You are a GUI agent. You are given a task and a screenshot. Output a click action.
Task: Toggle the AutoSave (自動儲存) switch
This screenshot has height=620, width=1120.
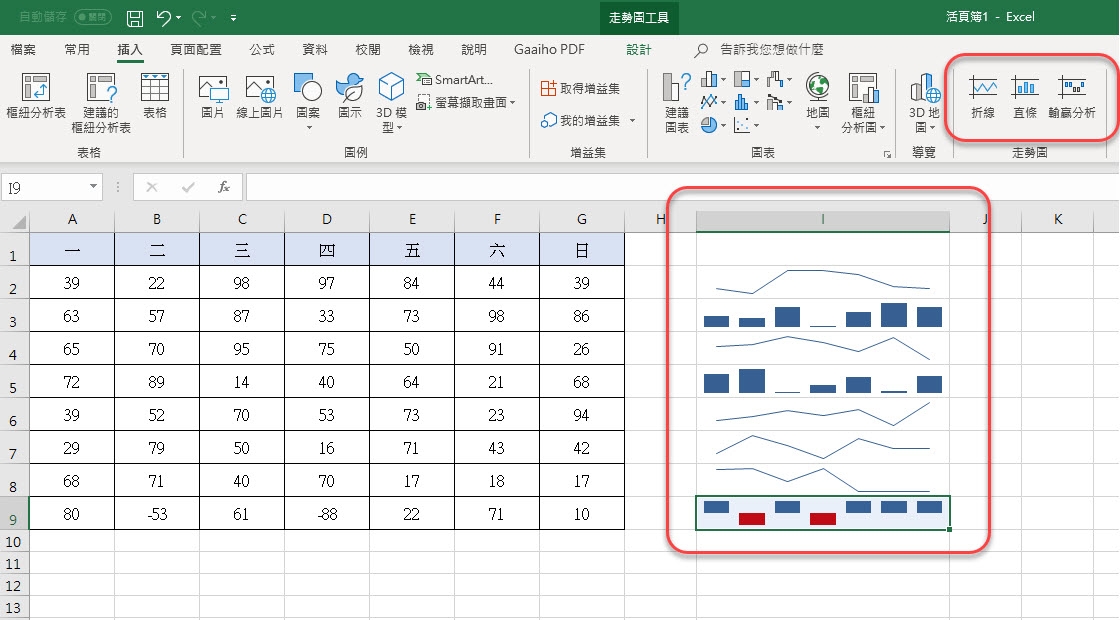[93, 17]
